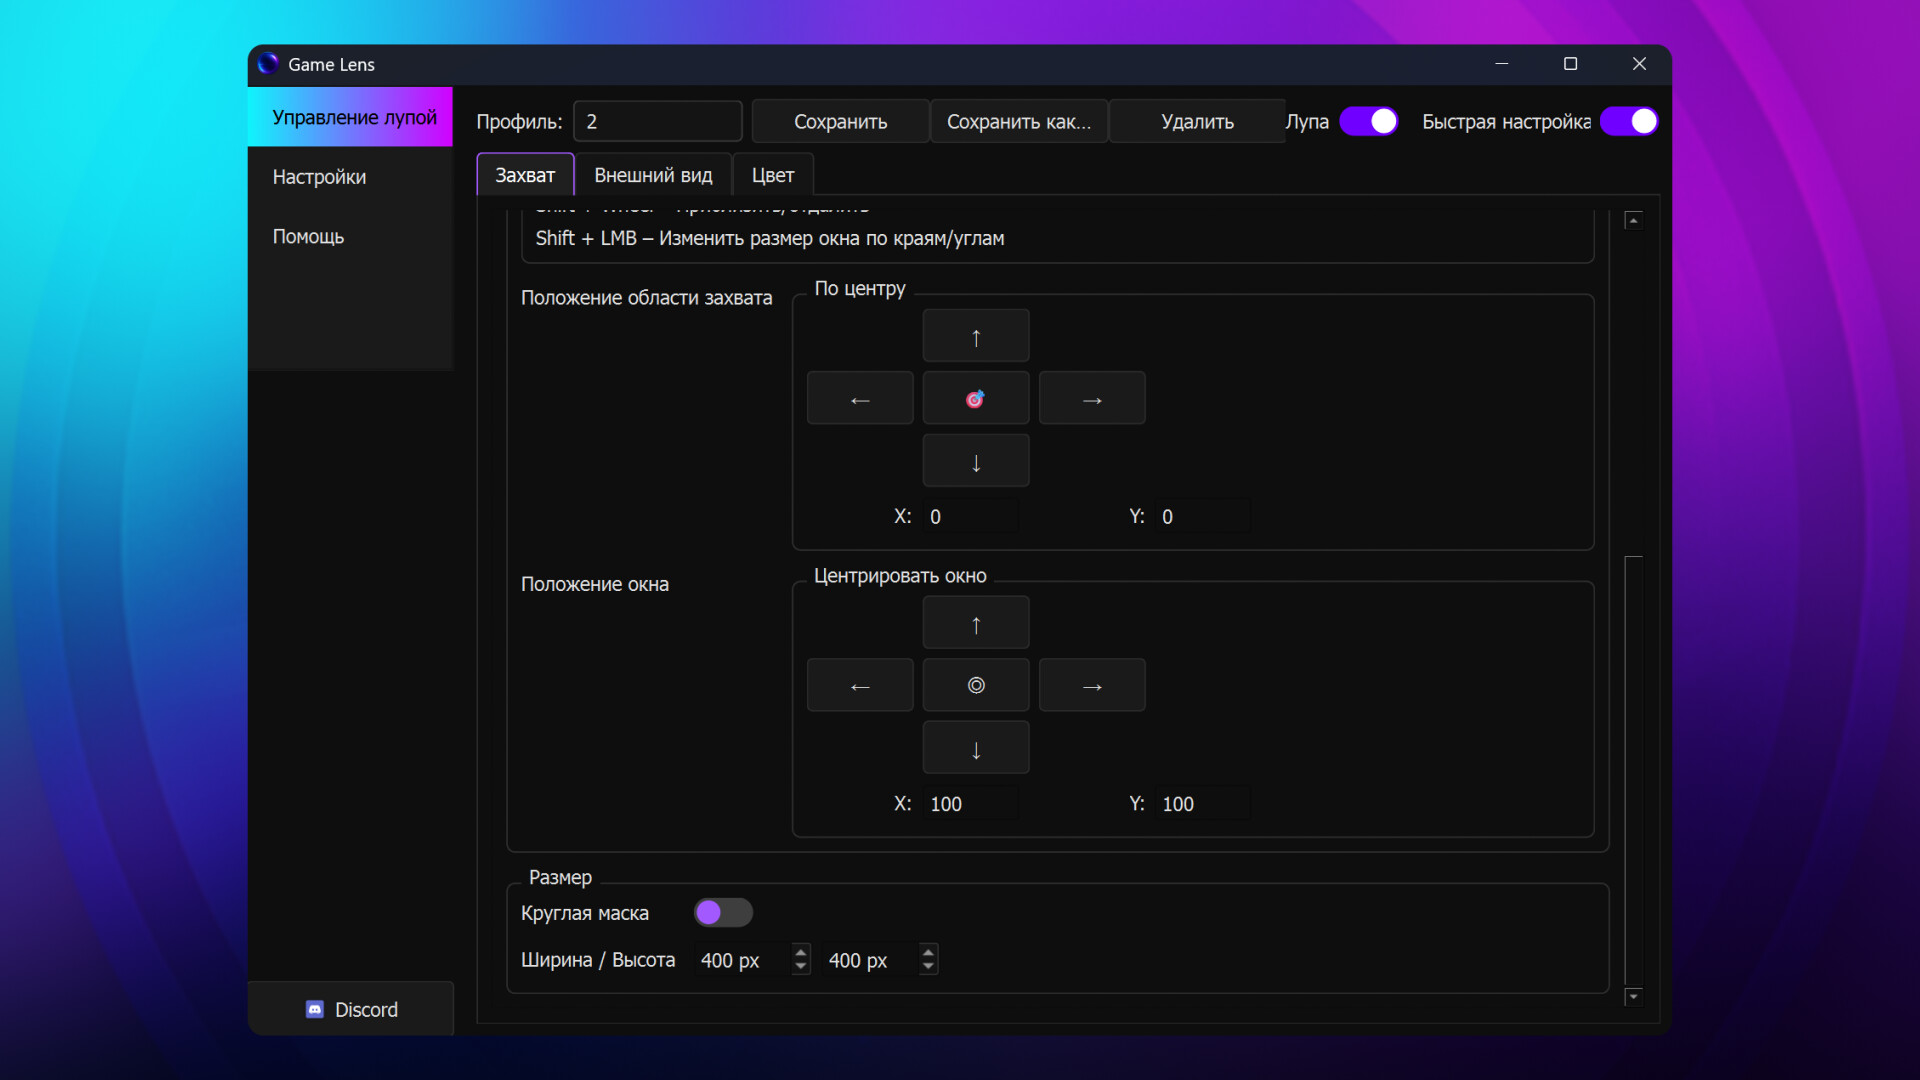
Task: Move capture area right with arrow button
Action: click(1092, 397)
